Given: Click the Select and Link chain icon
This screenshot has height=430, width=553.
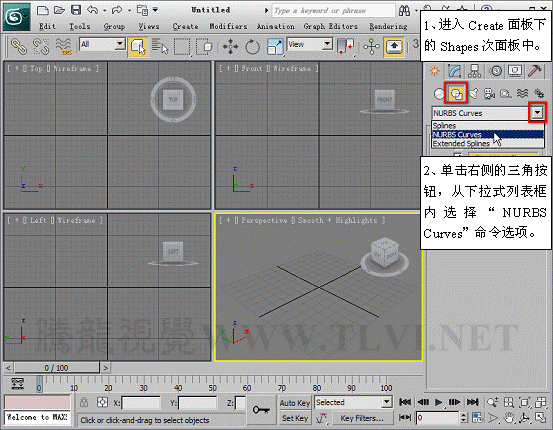Looking at the screenshot, I should [x=19, y=47].
